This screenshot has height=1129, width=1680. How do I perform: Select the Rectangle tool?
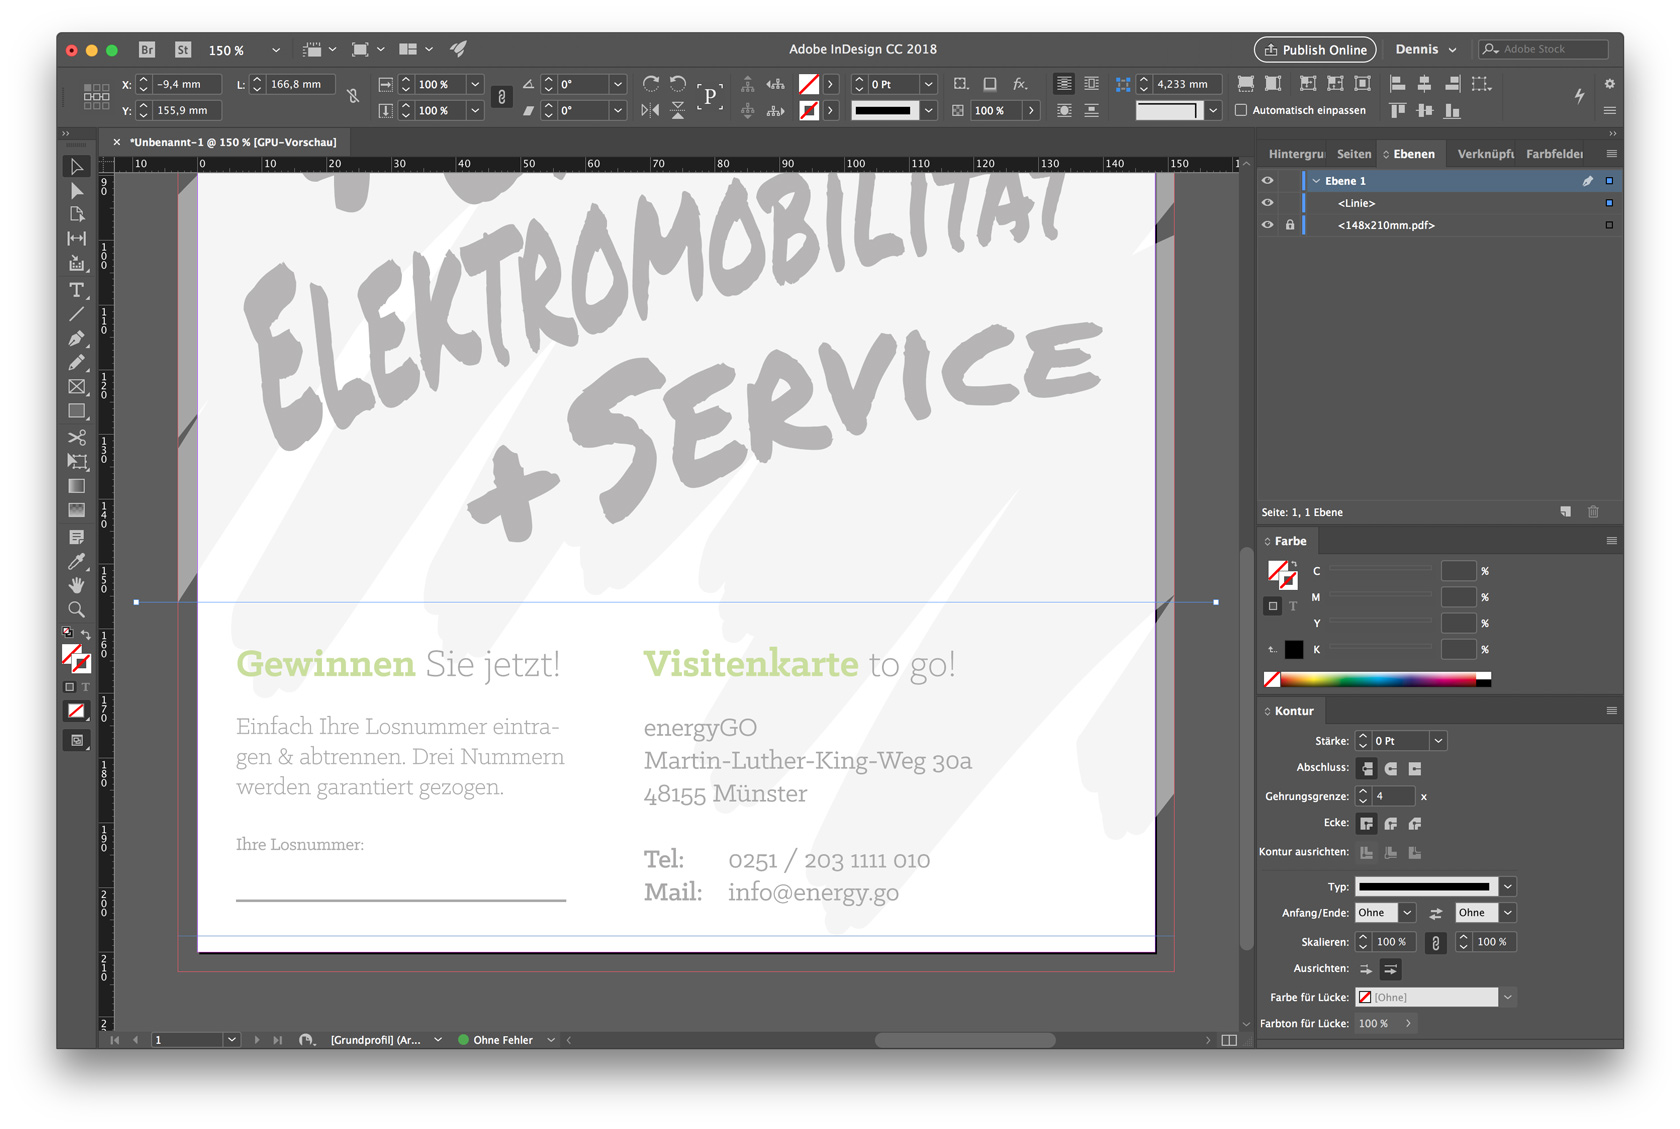pyautogui.click(x=76, y=411)
